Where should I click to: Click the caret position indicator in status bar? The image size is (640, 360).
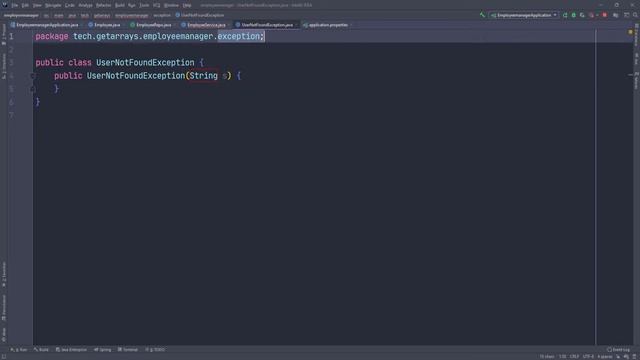coord(562,357)
